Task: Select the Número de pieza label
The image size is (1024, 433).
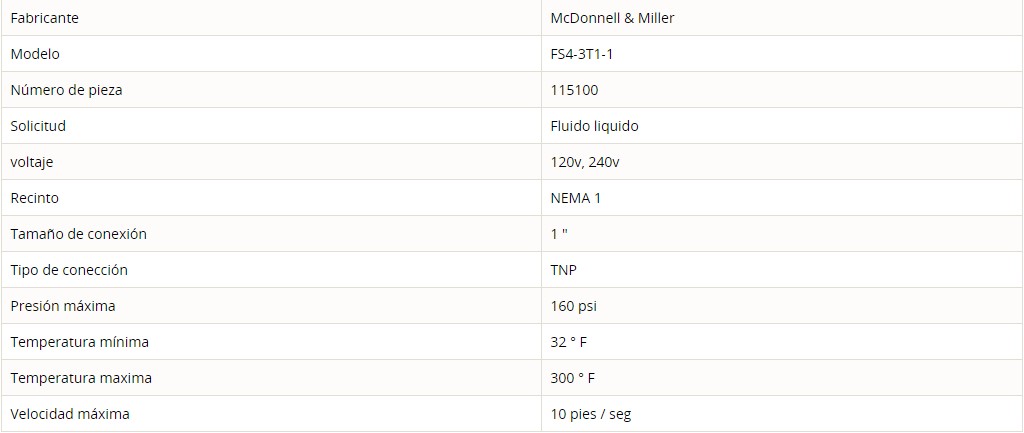Action: [66, 90]
